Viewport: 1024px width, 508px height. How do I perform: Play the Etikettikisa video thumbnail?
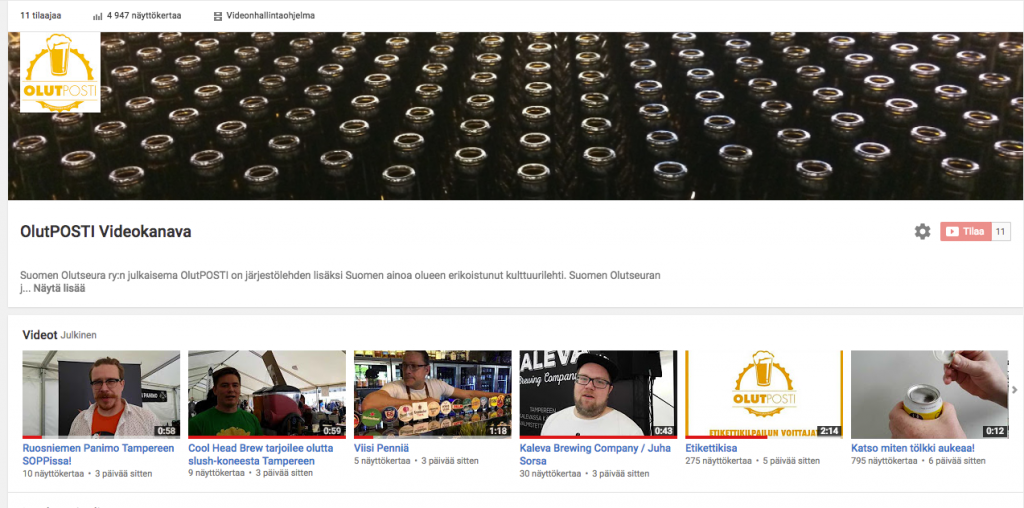(x=764, y=394)
